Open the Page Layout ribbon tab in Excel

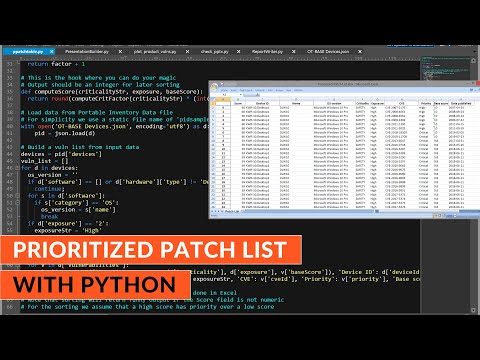pyautogui.click(x=246, y=90)
